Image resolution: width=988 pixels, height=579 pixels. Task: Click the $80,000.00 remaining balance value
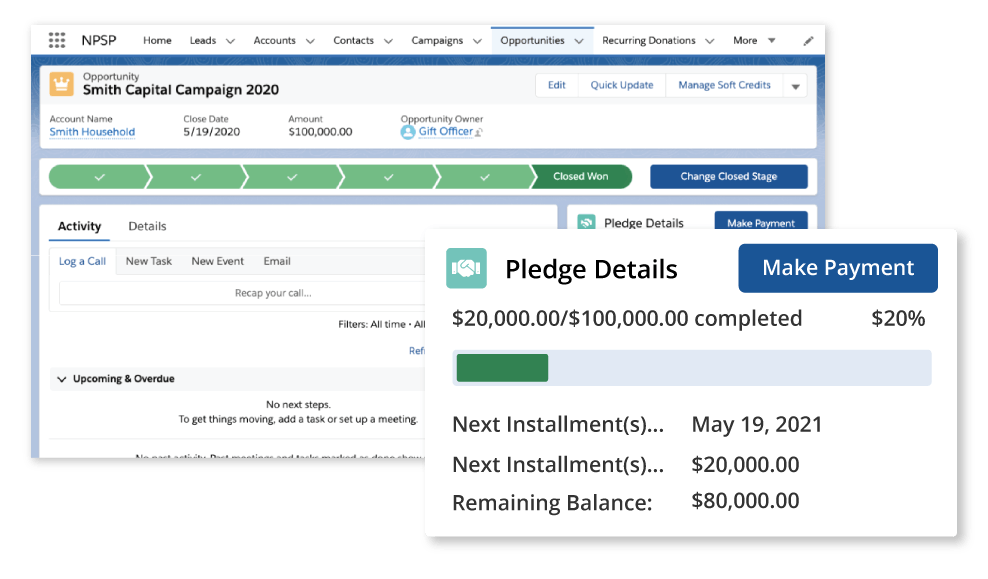[745, 501]
